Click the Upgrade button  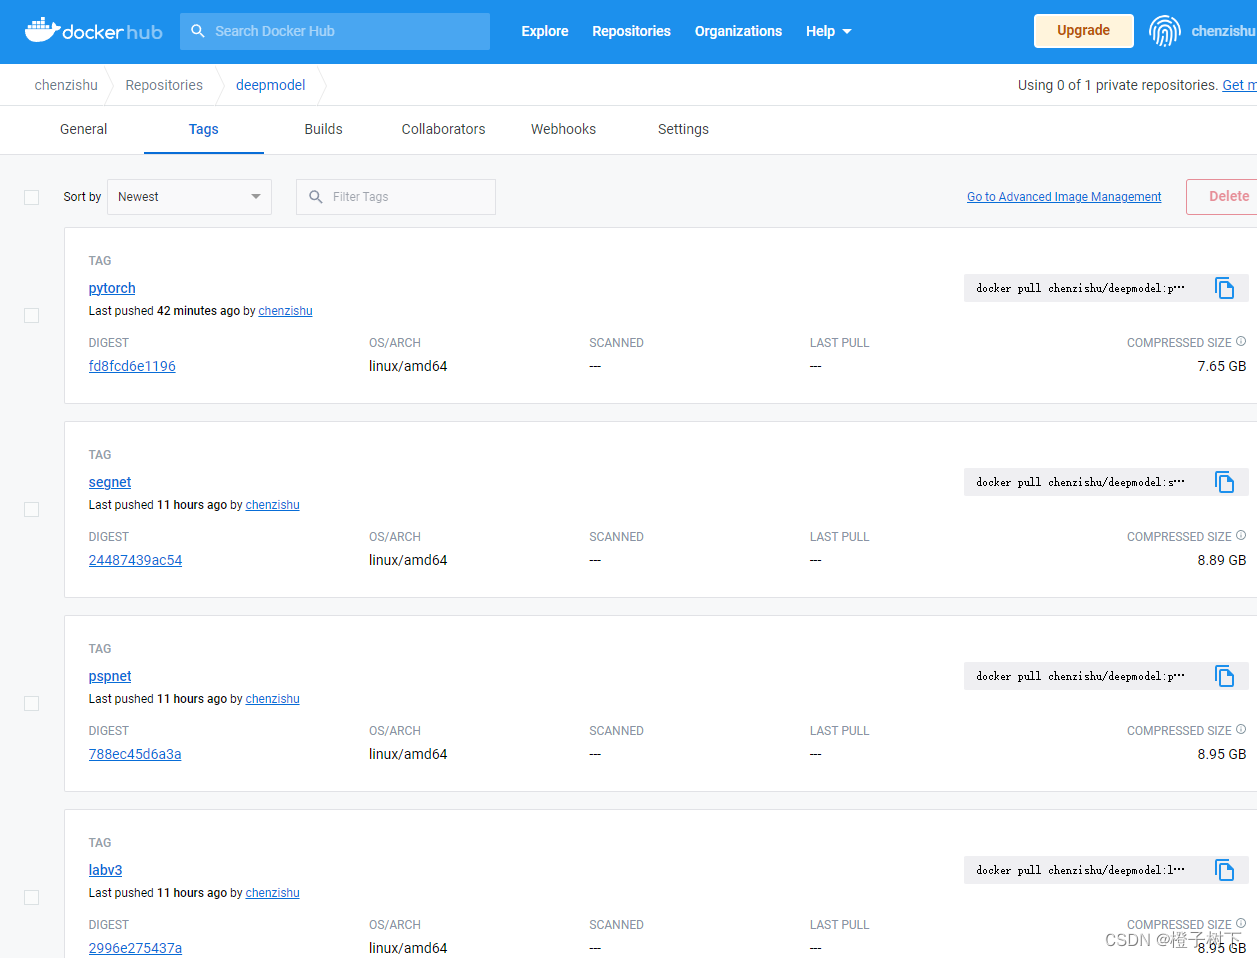[1083, 31]
